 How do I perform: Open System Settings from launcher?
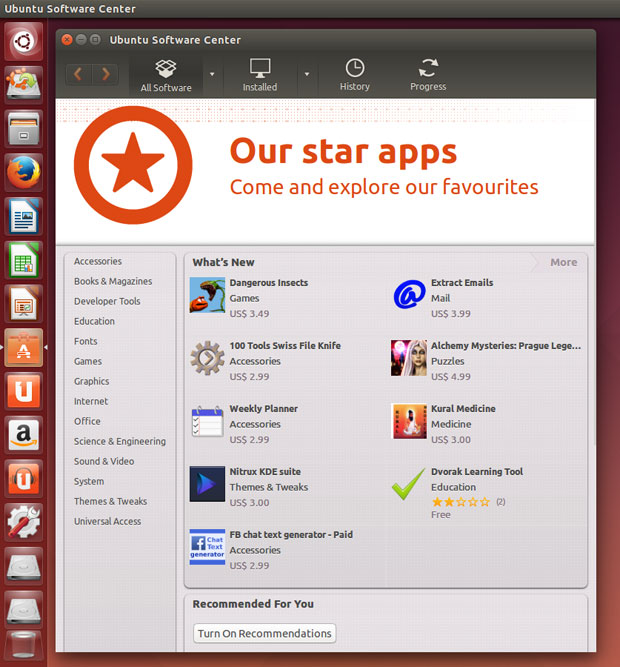[23, 523]
